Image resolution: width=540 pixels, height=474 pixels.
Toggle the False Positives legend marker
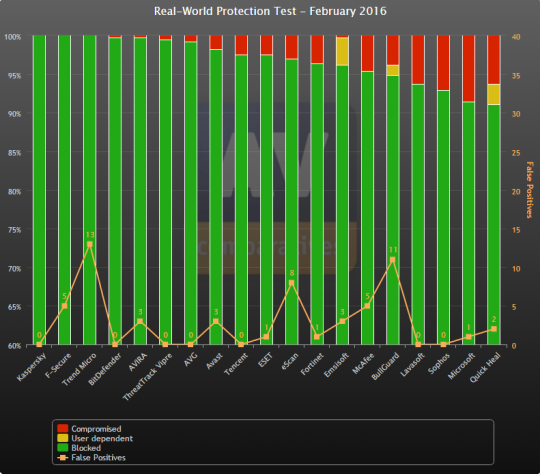[62, 457]
